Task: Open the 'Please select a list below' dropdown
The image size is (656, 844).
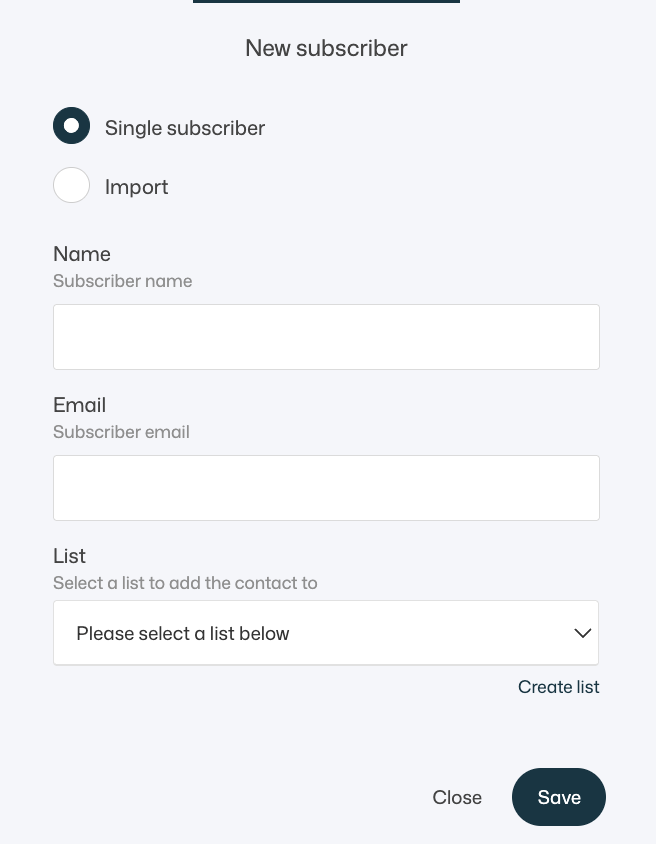Action: (326, 632)
